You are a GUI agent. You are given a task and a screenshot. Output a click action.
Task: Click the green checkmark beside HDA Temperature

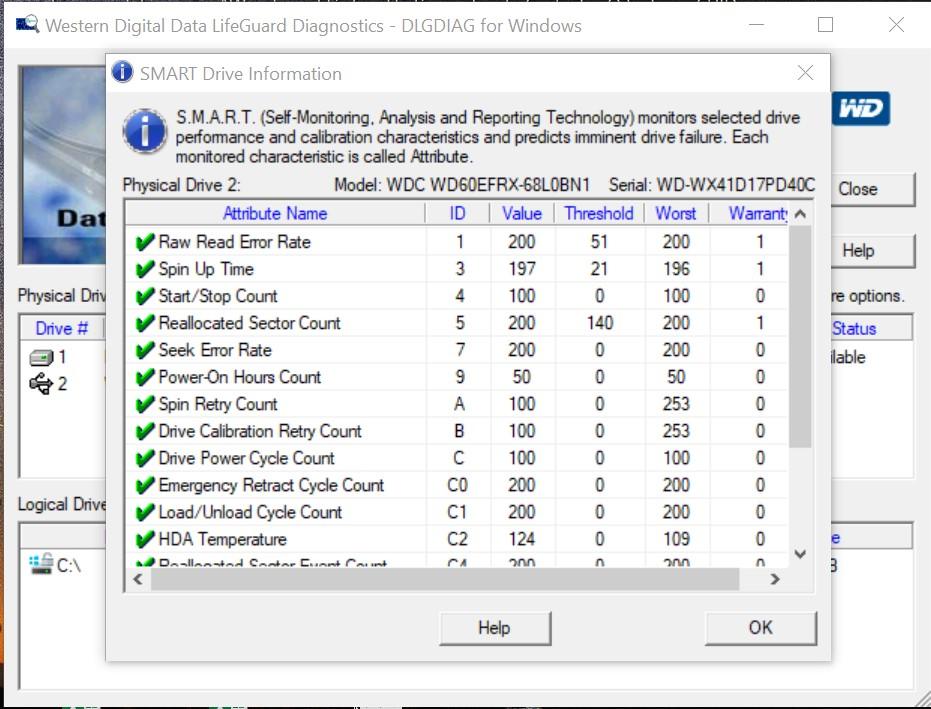click(144, 540)
